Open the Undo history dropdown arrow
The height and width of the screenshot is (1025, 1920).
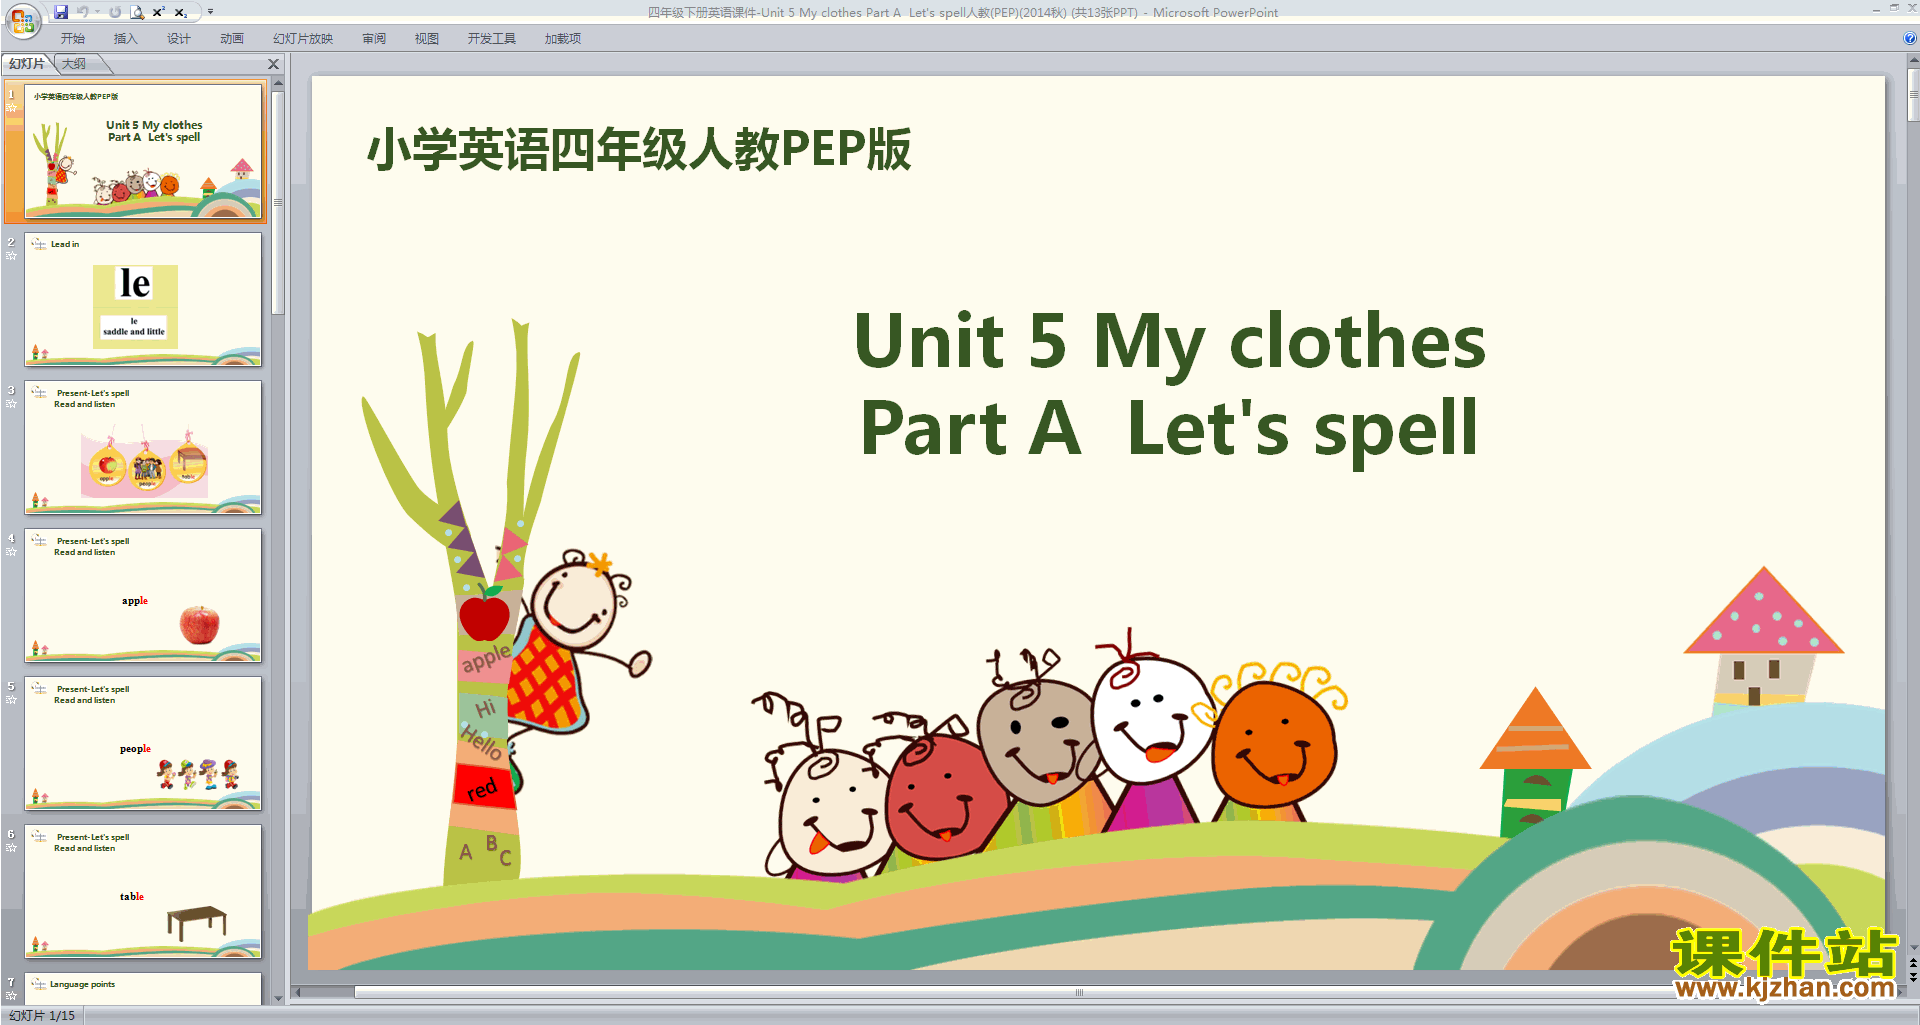point(98,12)
